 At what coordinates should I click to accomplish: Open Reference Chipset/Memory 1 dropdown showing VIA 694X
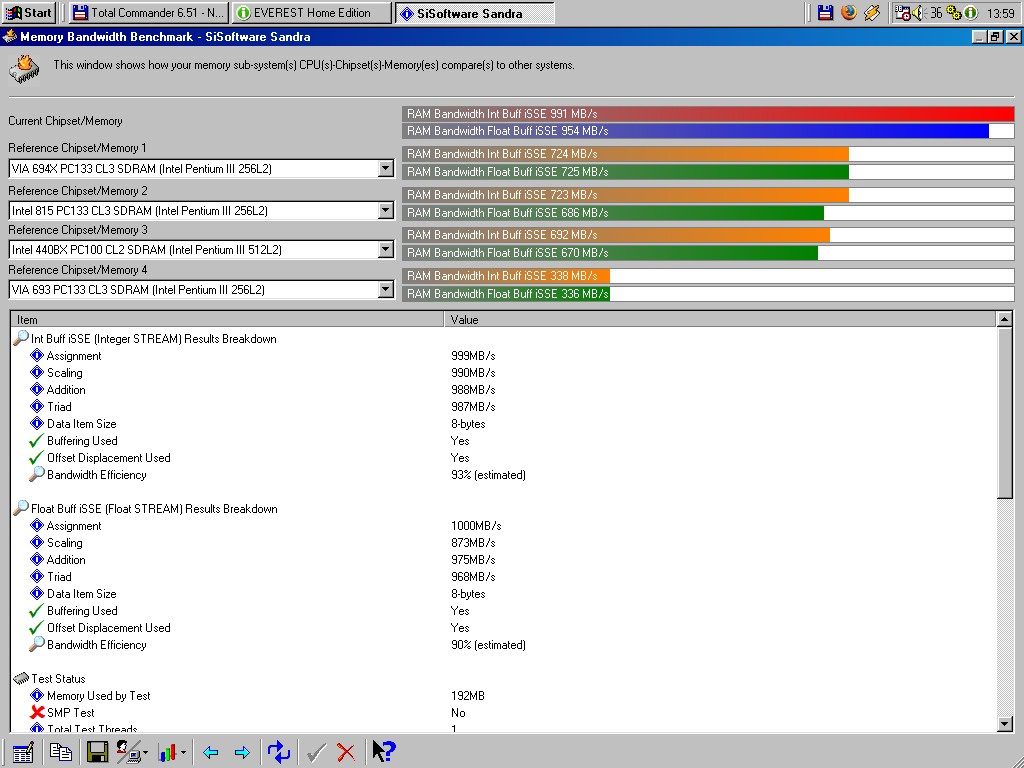(x=386, y=168)
